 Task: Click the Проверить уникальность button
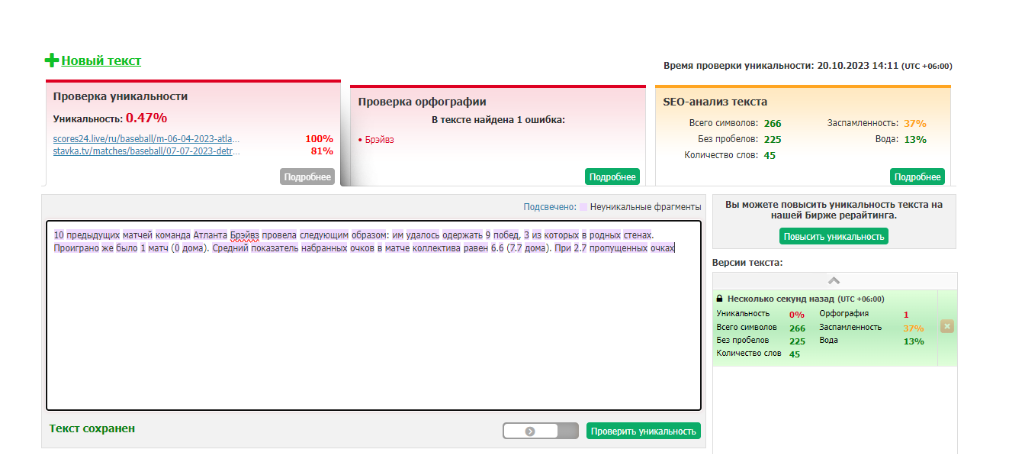click(x=643, y=431)
